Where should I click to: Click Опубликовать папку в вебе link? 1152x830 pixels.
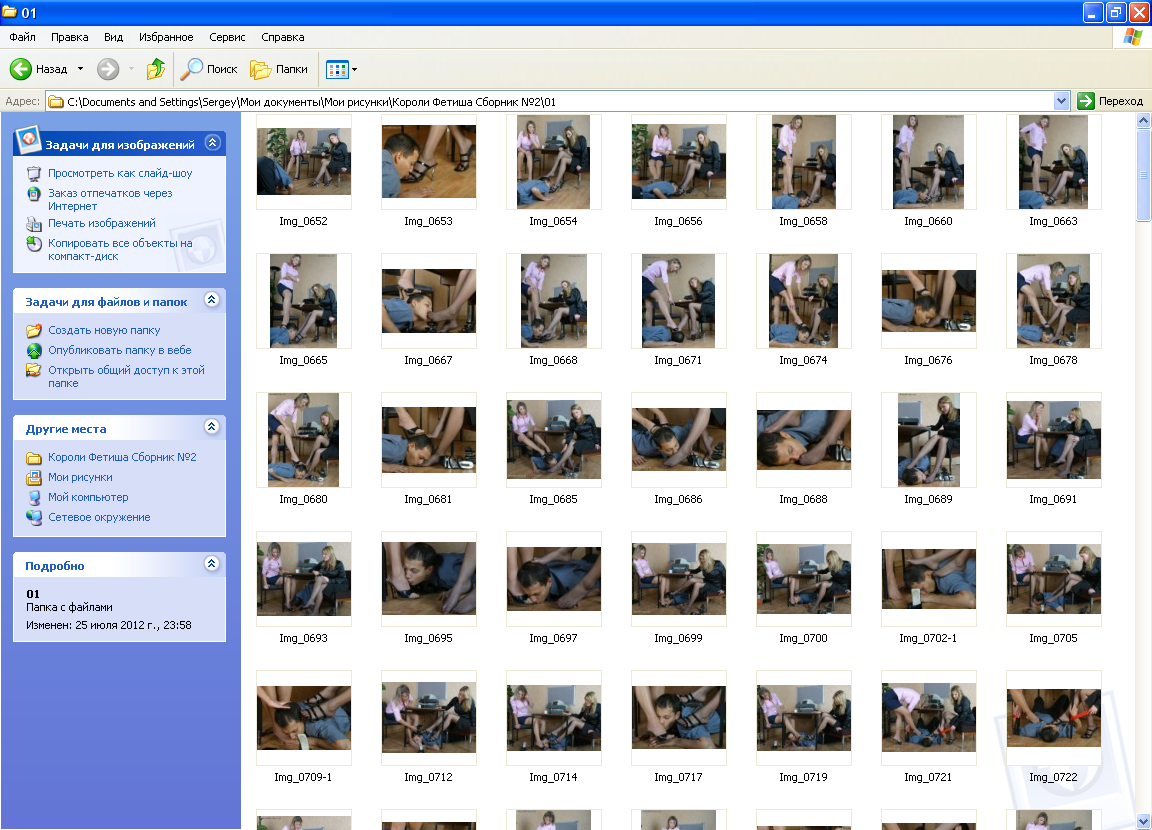pyautogui.click(x=120, y=350)
